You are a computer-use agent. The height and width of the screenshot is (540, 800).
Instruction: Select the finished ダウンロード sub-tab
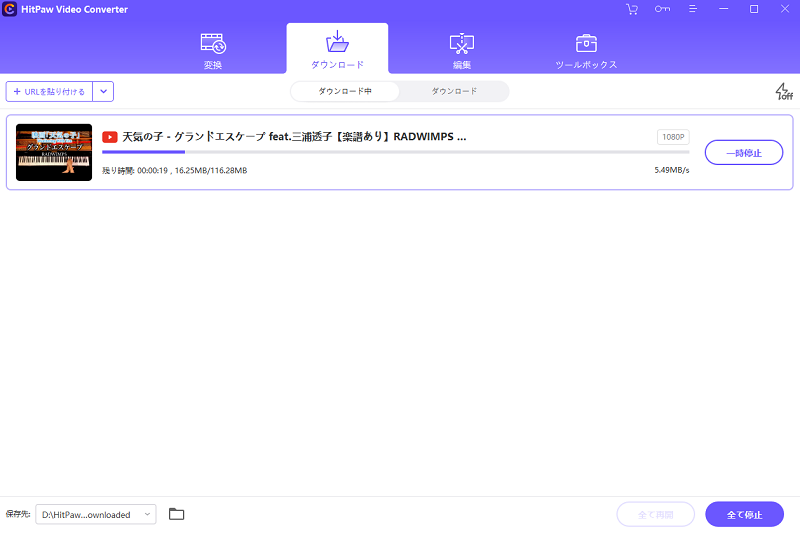point(454,91)
